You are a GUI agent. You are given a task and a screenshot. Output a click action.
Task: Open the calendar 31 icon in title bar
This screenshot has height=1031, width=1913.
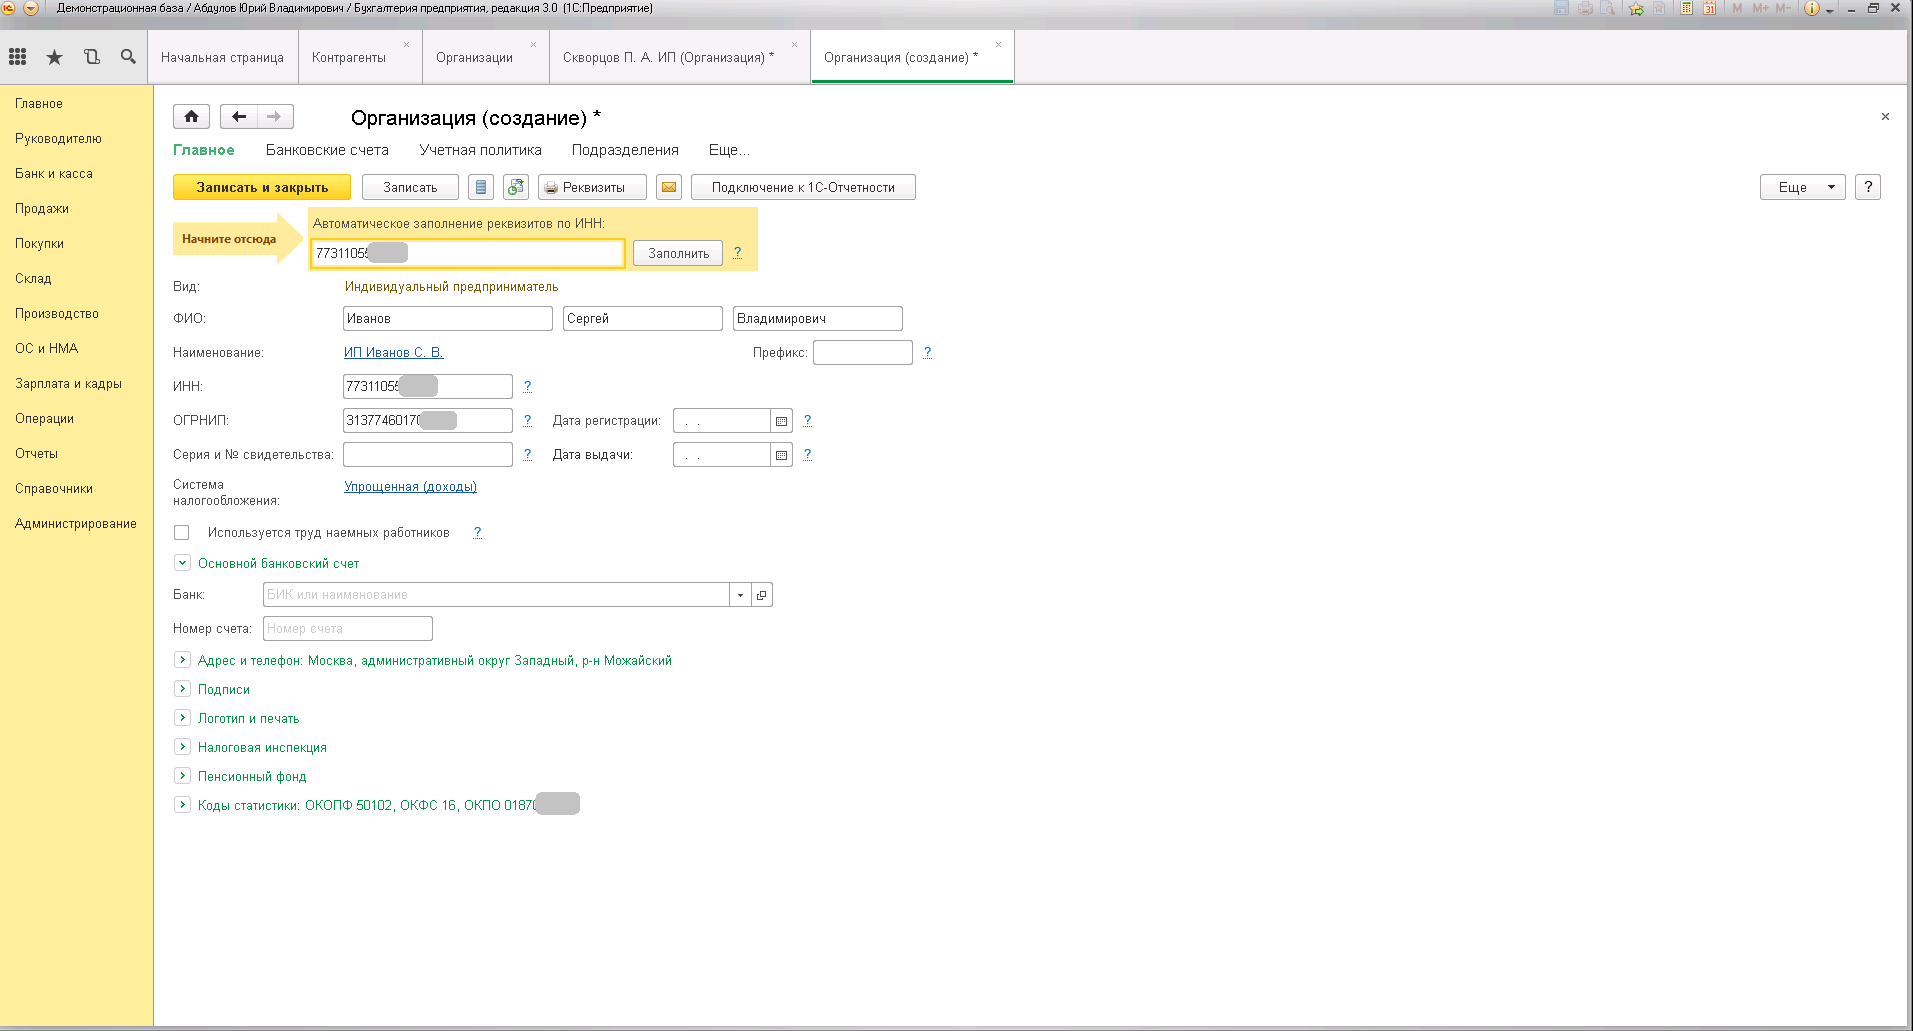pos(1709,8)
